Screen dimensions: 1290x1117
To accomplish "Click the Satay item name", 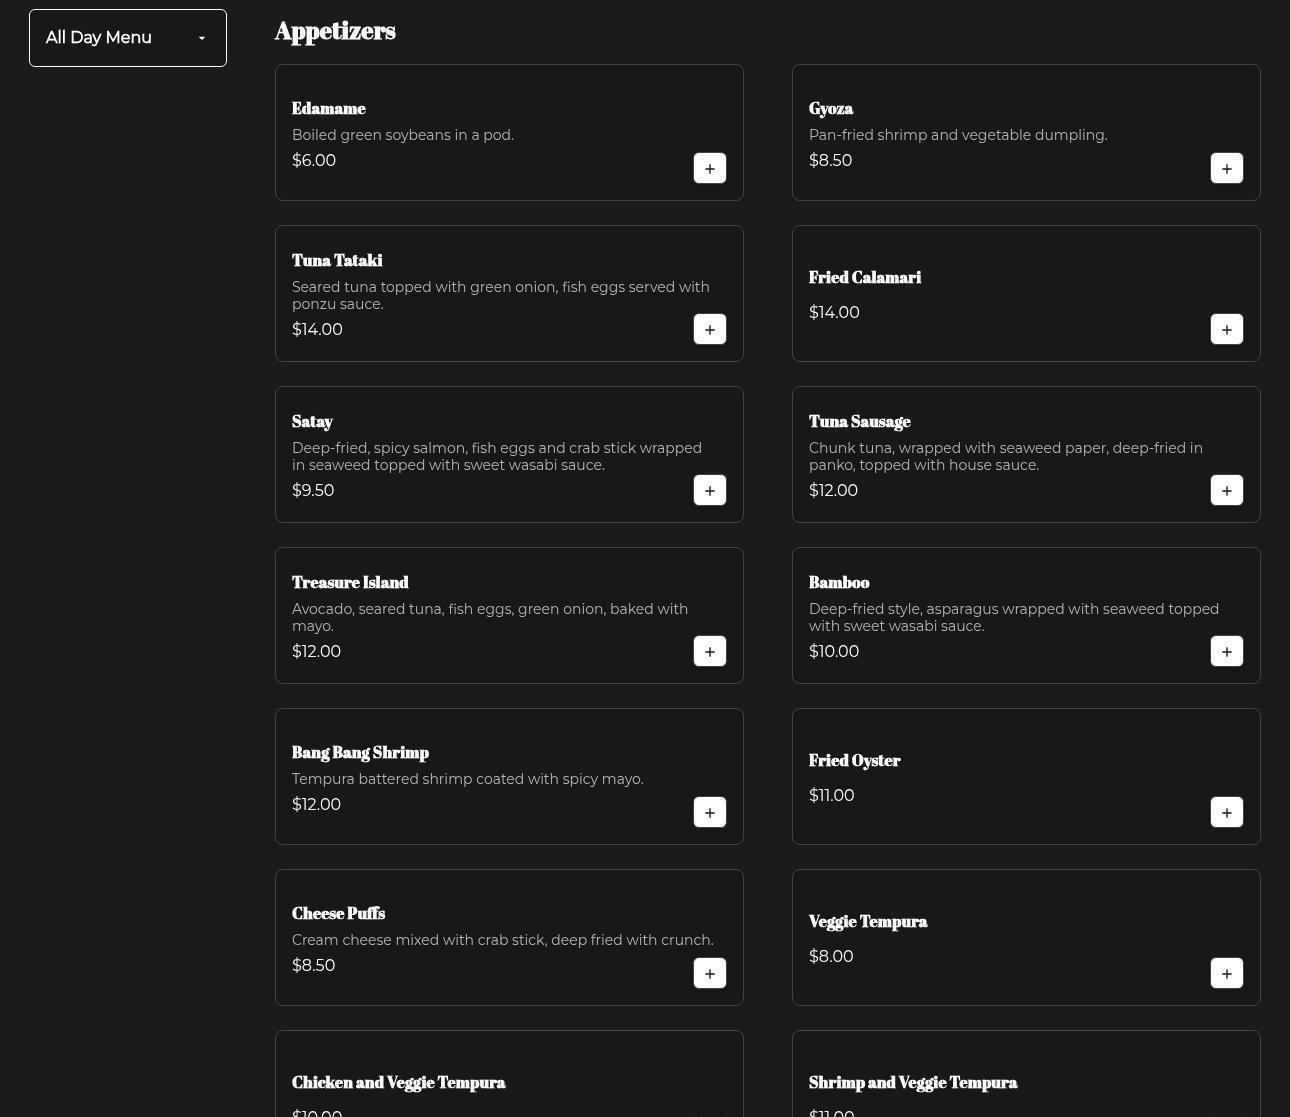I will [x=312, y=422].
